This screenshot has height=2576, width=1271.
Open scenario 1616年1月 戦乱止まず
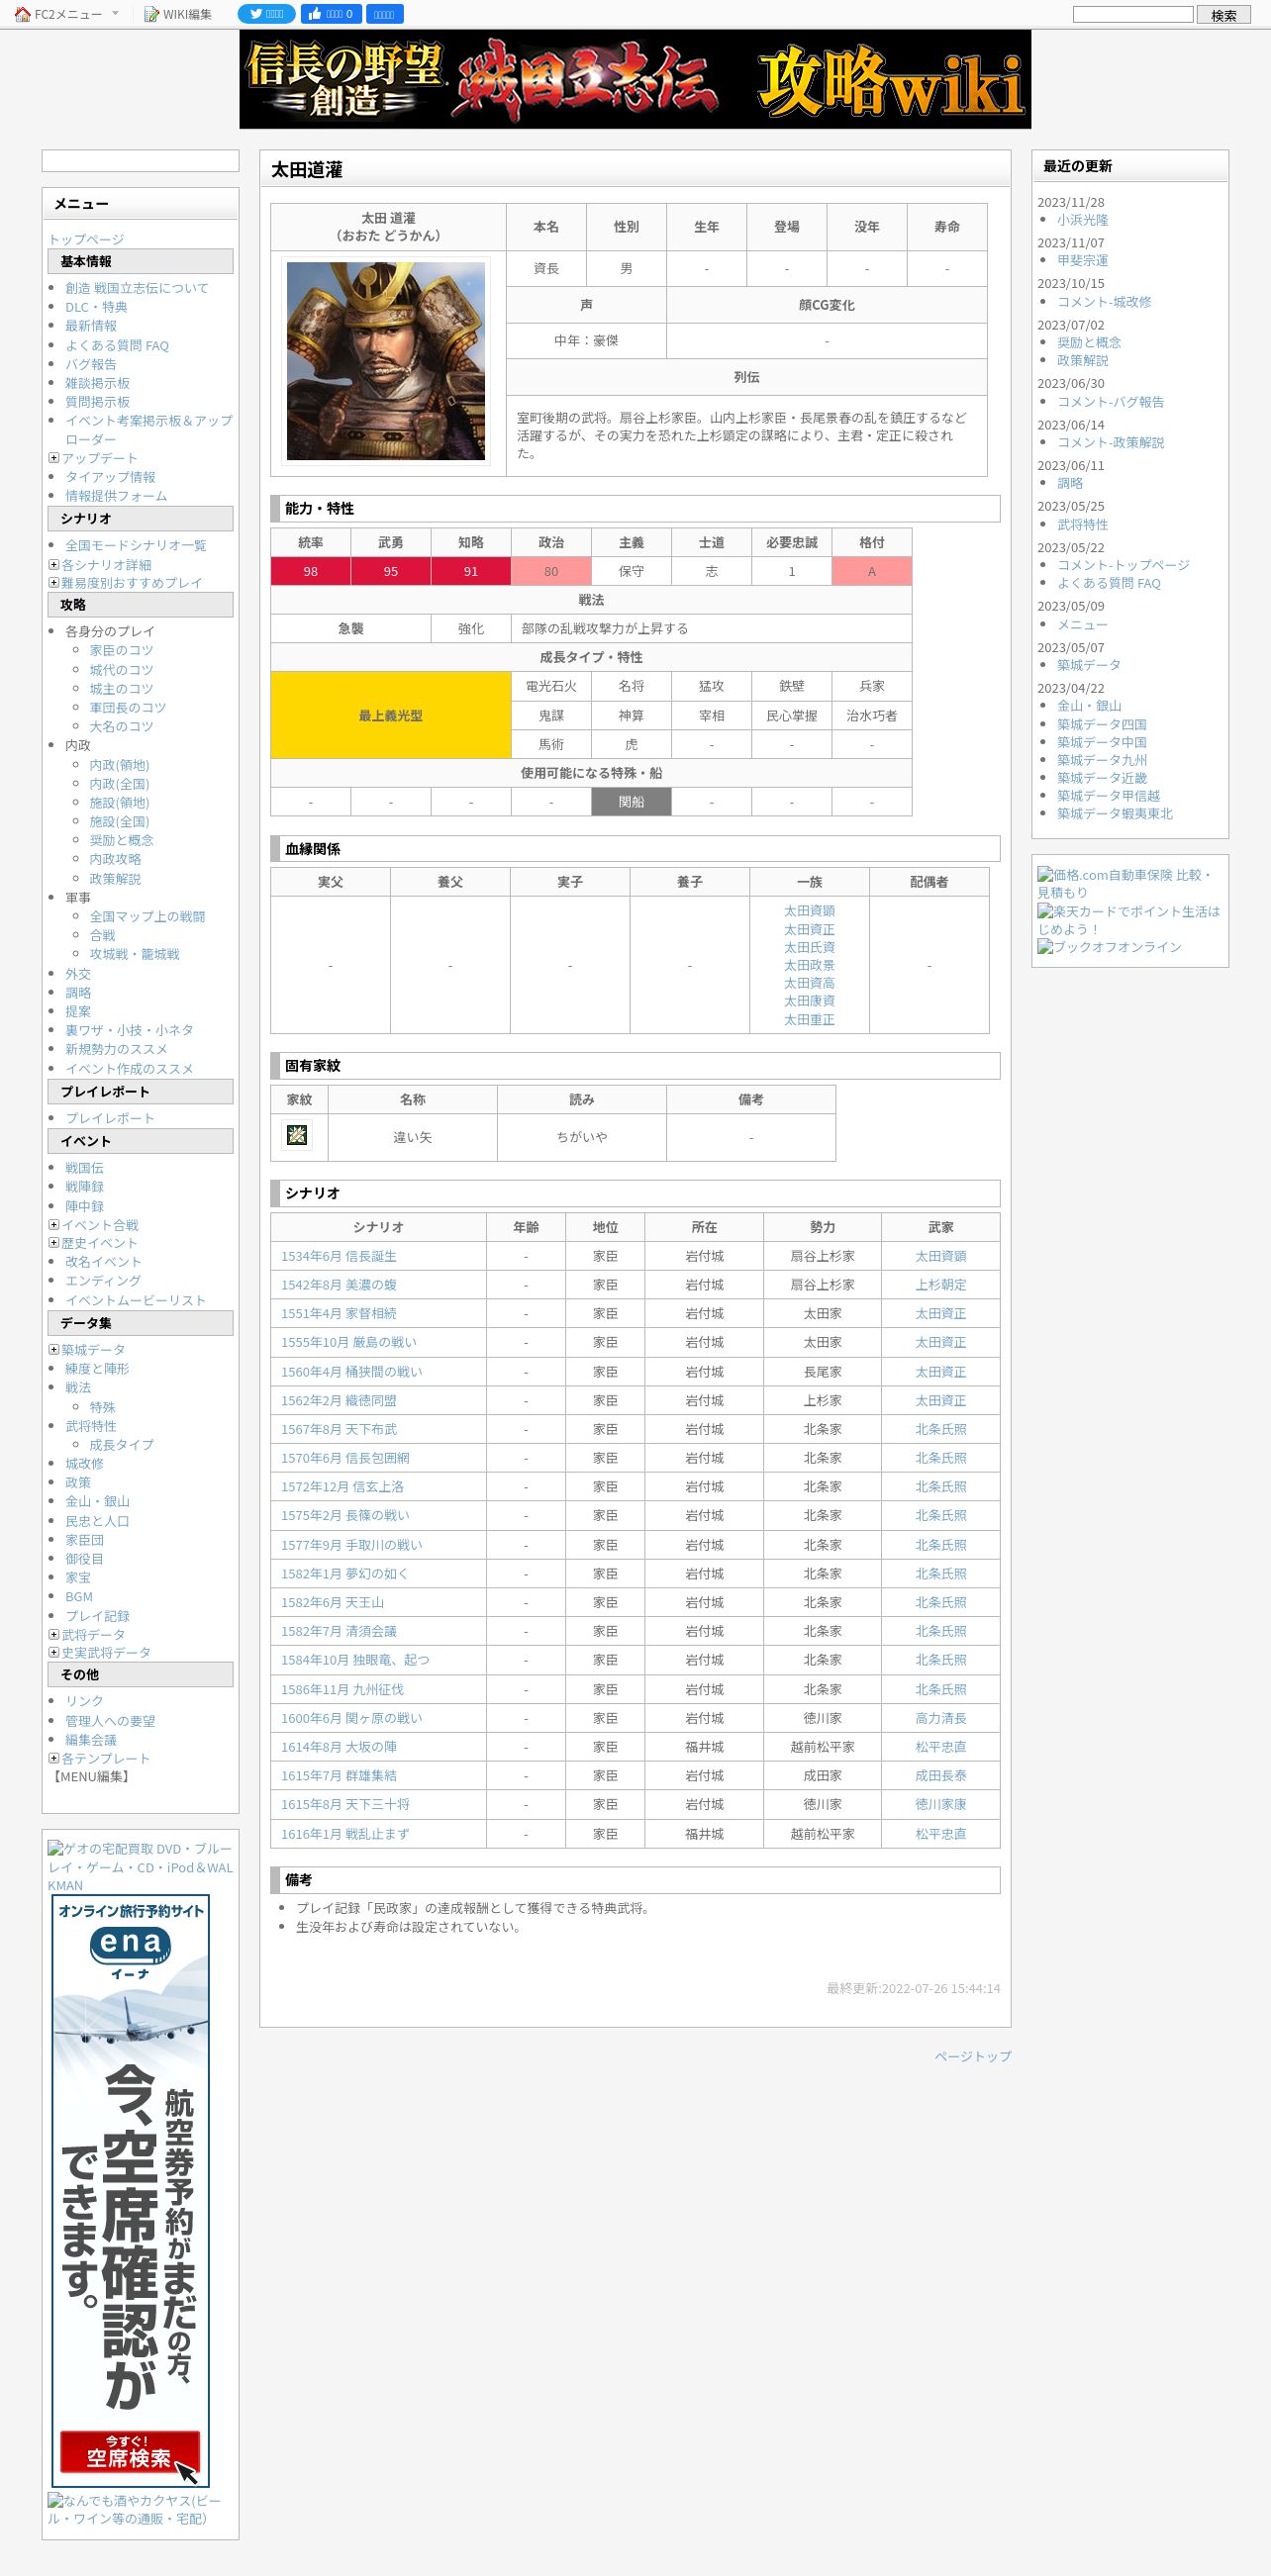point(345,1834)
